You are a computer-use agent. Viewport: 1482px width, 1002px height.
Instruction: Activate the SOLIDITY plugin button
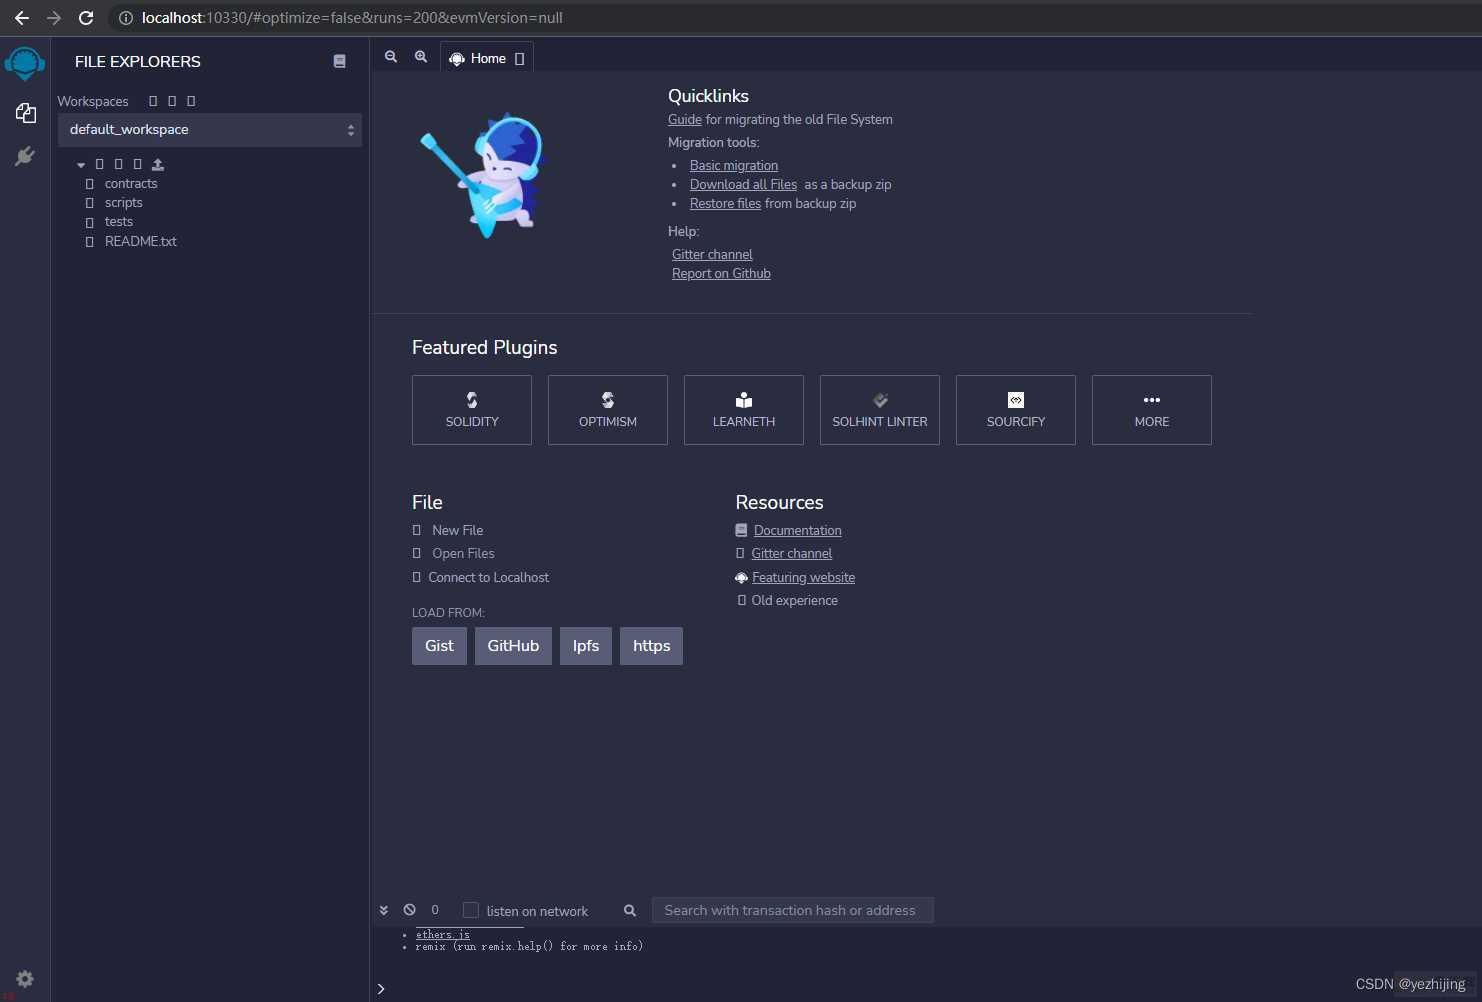coord(472,410)
